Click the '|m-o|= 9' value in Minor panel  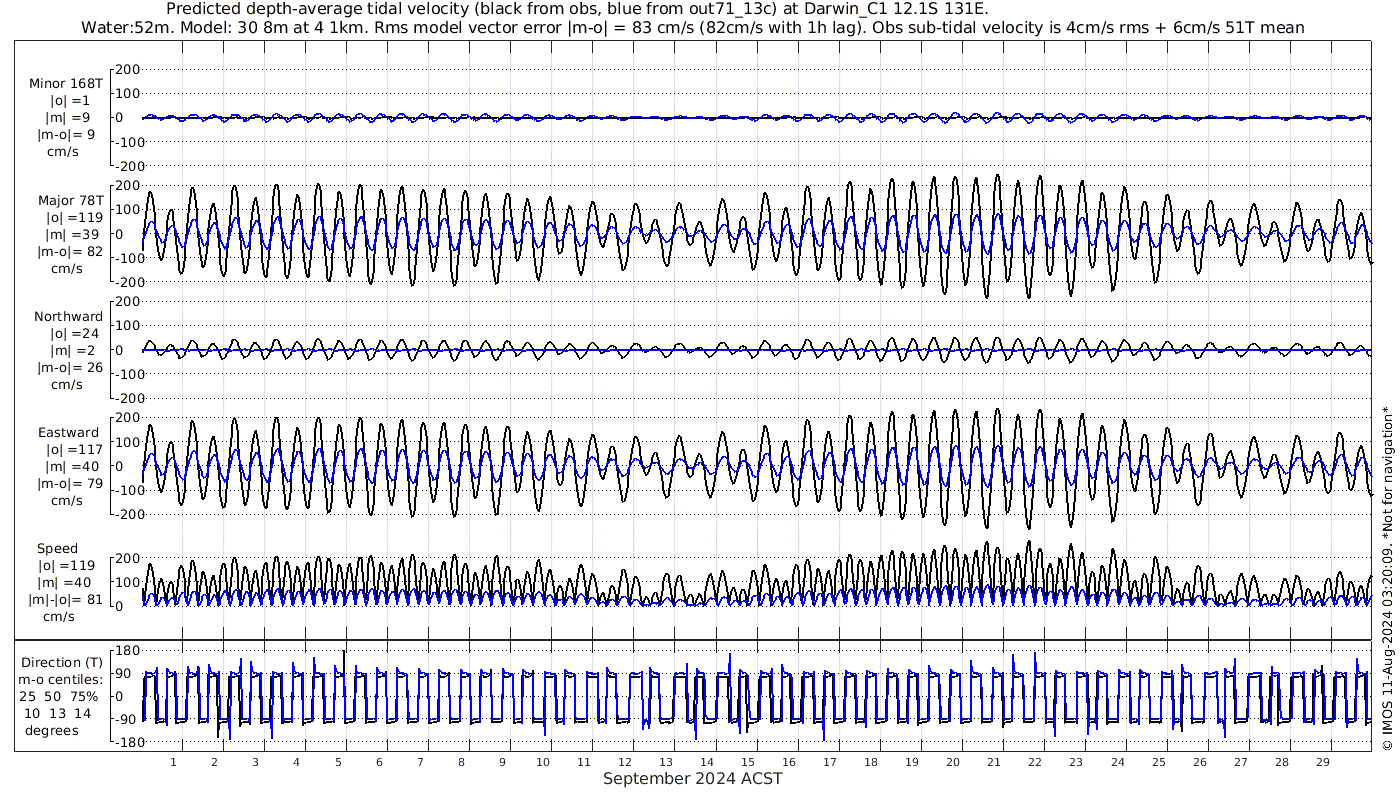click(x=66, y=135)
